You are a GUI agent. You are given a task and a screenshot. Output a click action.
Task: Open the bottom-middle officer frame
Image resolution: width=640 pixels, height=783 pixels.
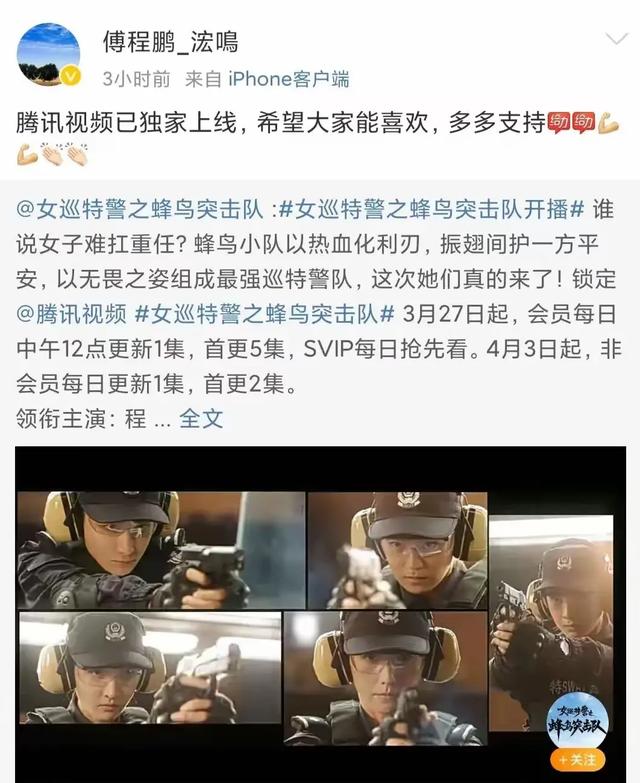385,677
